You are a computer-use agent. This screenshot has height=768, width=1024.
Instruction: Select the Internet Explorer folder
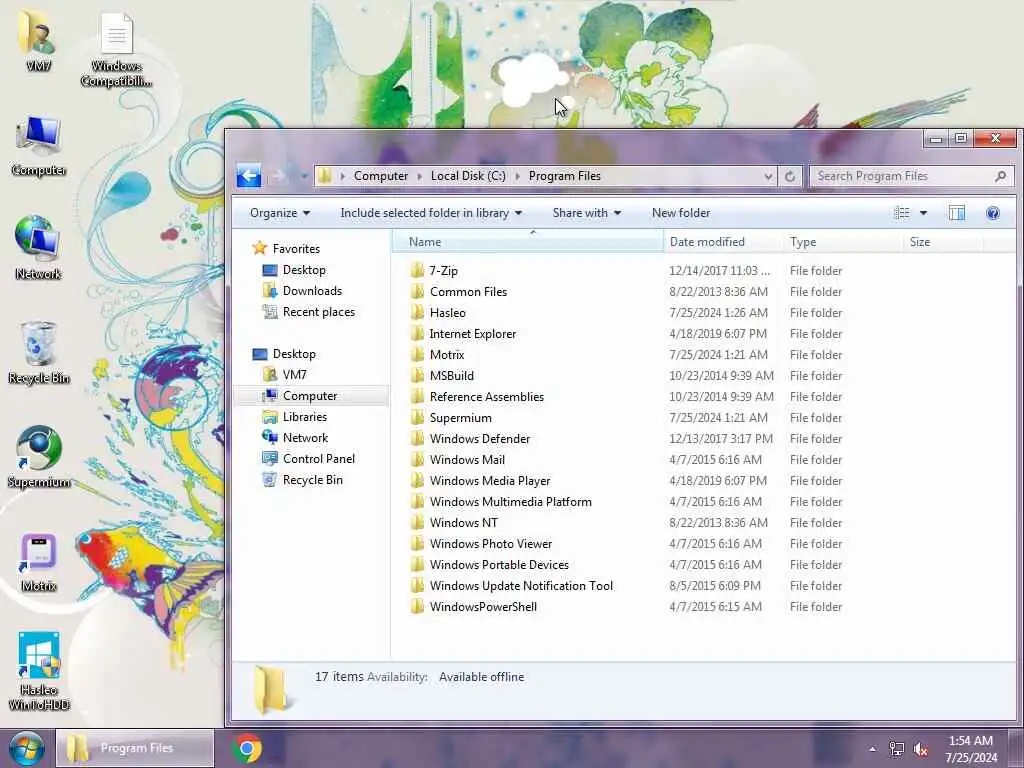point(473,334)
